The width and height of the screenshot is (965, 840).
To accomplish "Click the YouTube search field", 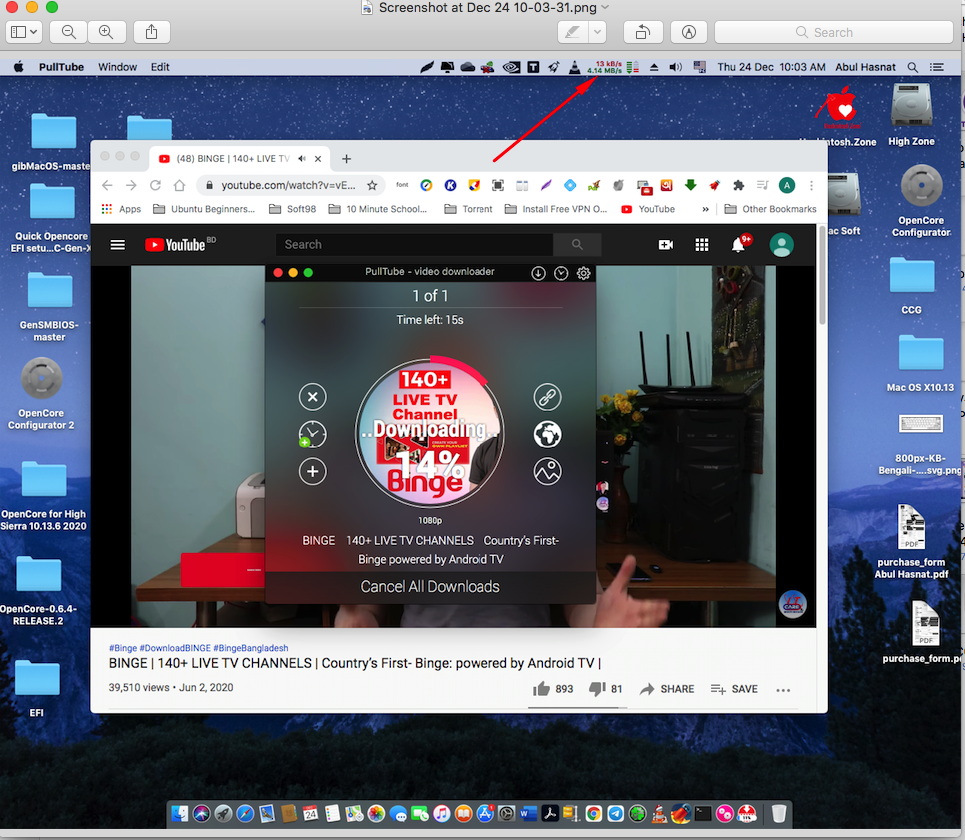I will click(414, 244).
